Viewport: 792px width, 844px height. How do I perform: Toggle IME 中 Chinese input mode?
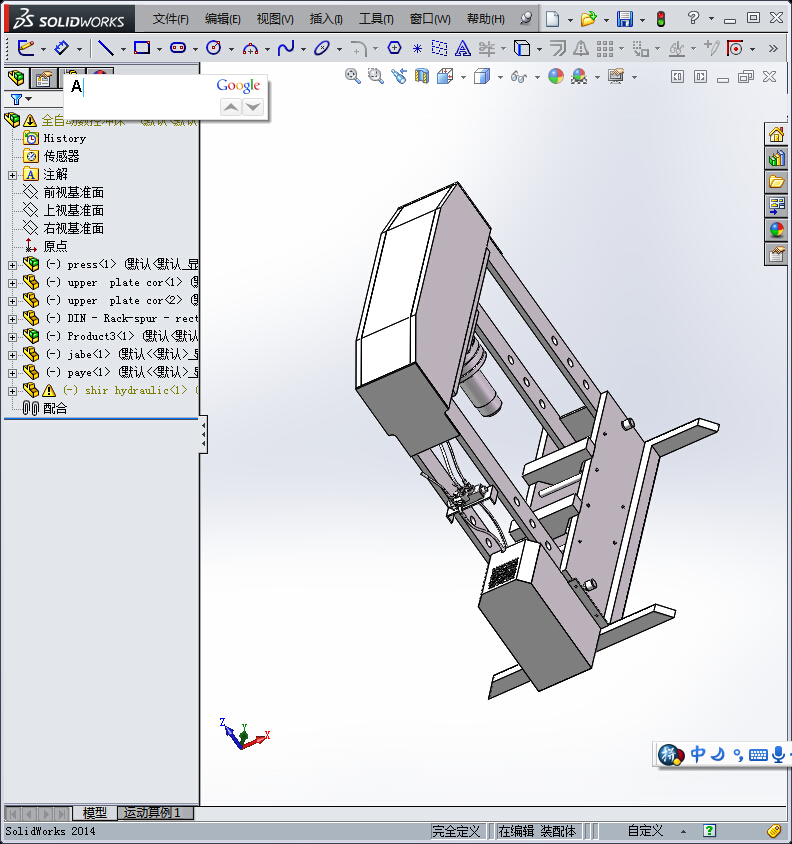(697, 754)
